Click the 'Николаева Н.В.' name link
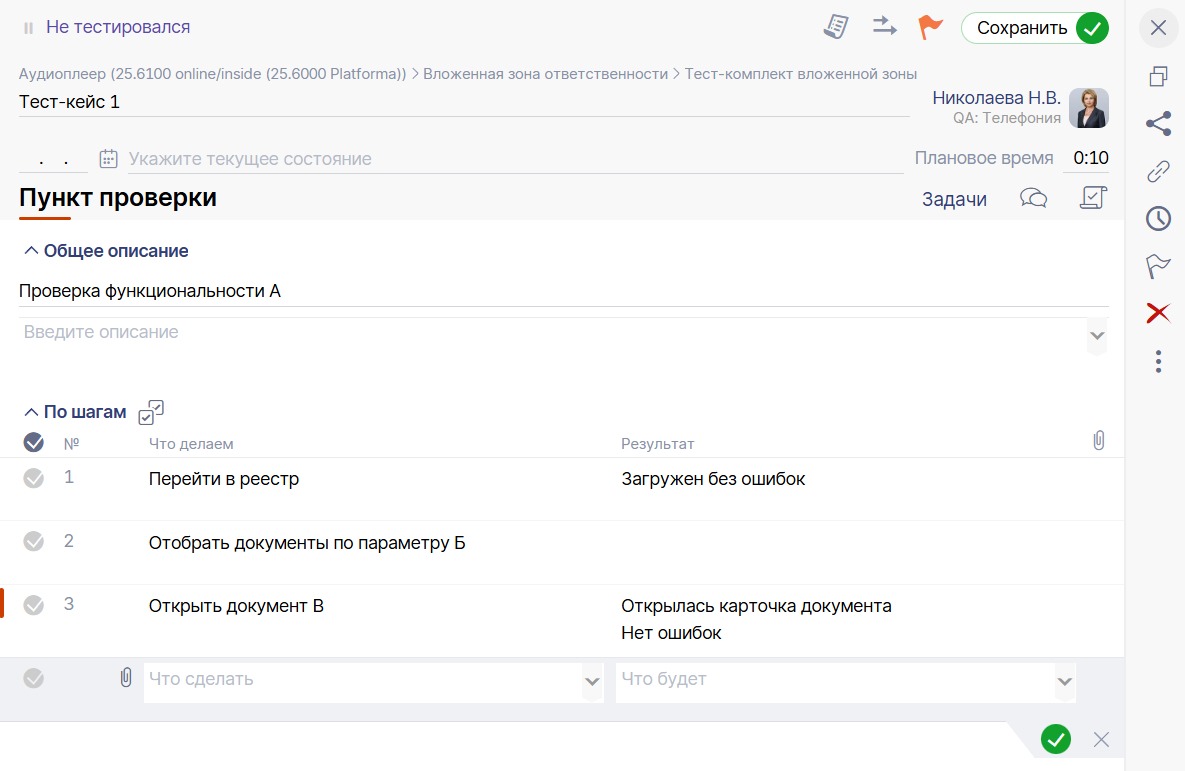1185x771 pixels. pos(996,98)
